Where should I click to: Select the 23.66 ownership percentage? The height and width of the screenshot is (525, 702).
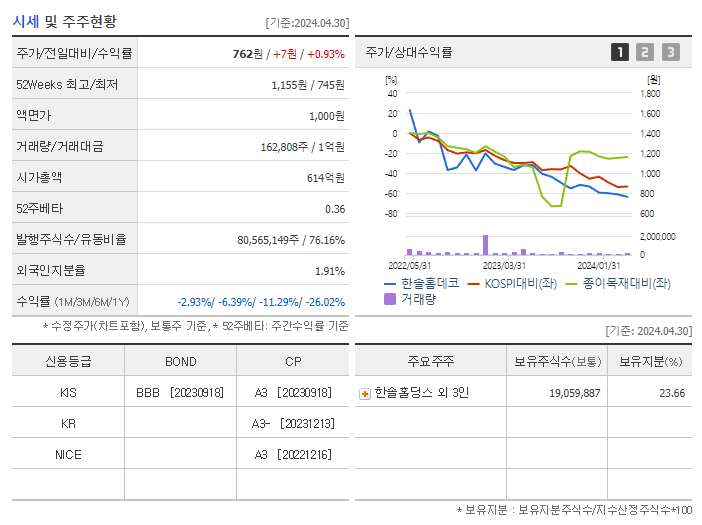(672, 393)
